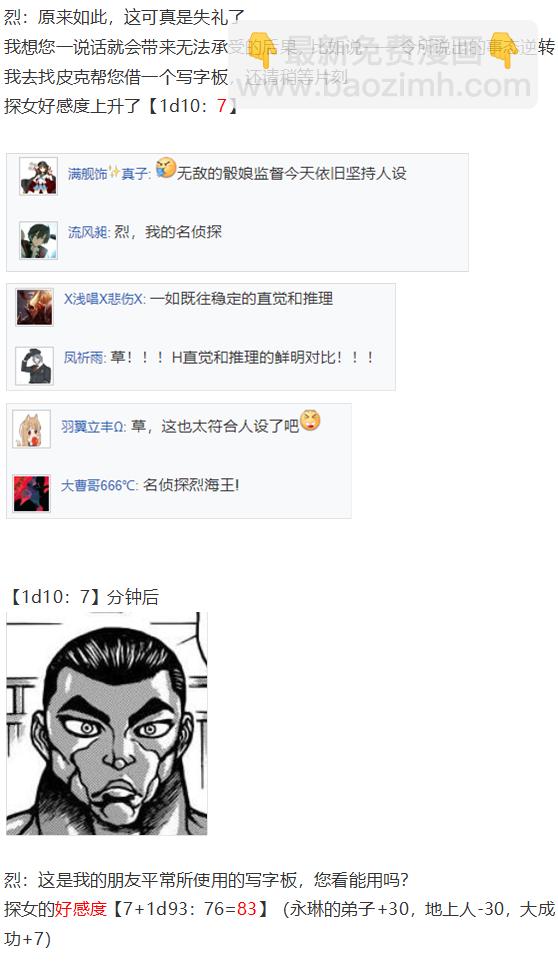Open username link 满舰饰真子
Image resolution: width=558 pixels, height=974 pixels.
point(109,173)
